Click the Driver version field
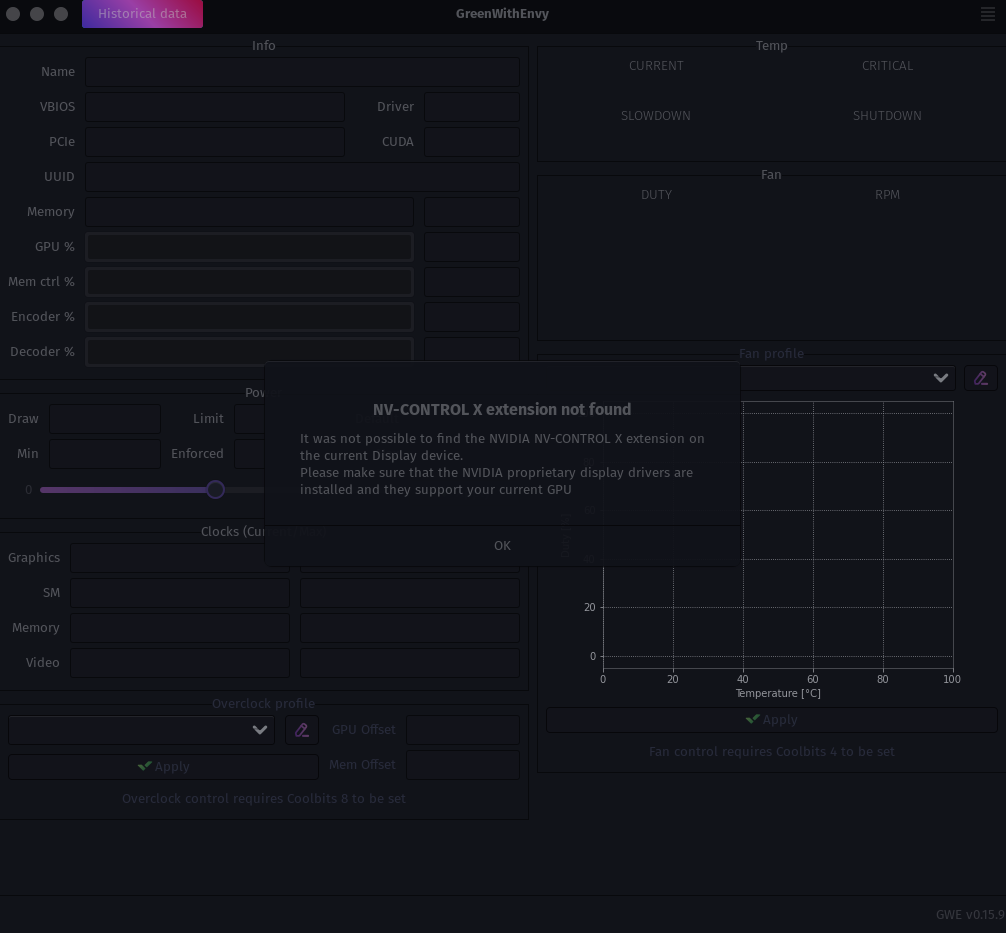 point(472,107)
